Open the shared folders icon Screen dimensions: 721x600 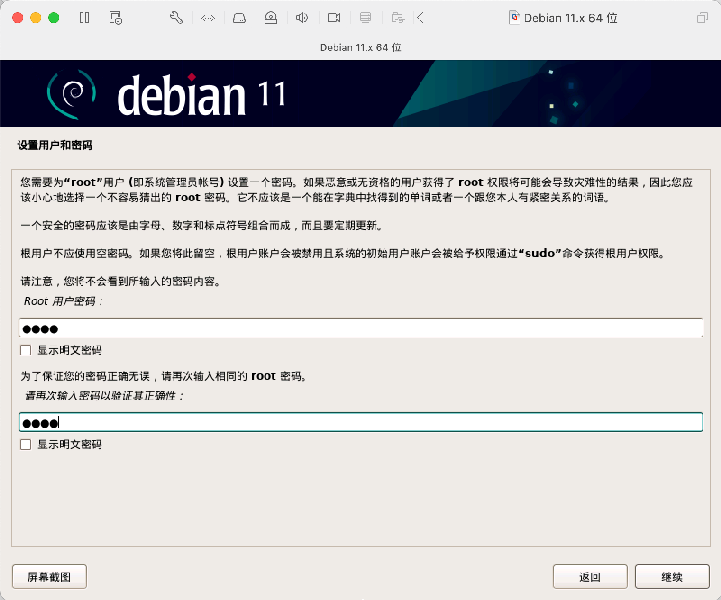pos(397,18)
